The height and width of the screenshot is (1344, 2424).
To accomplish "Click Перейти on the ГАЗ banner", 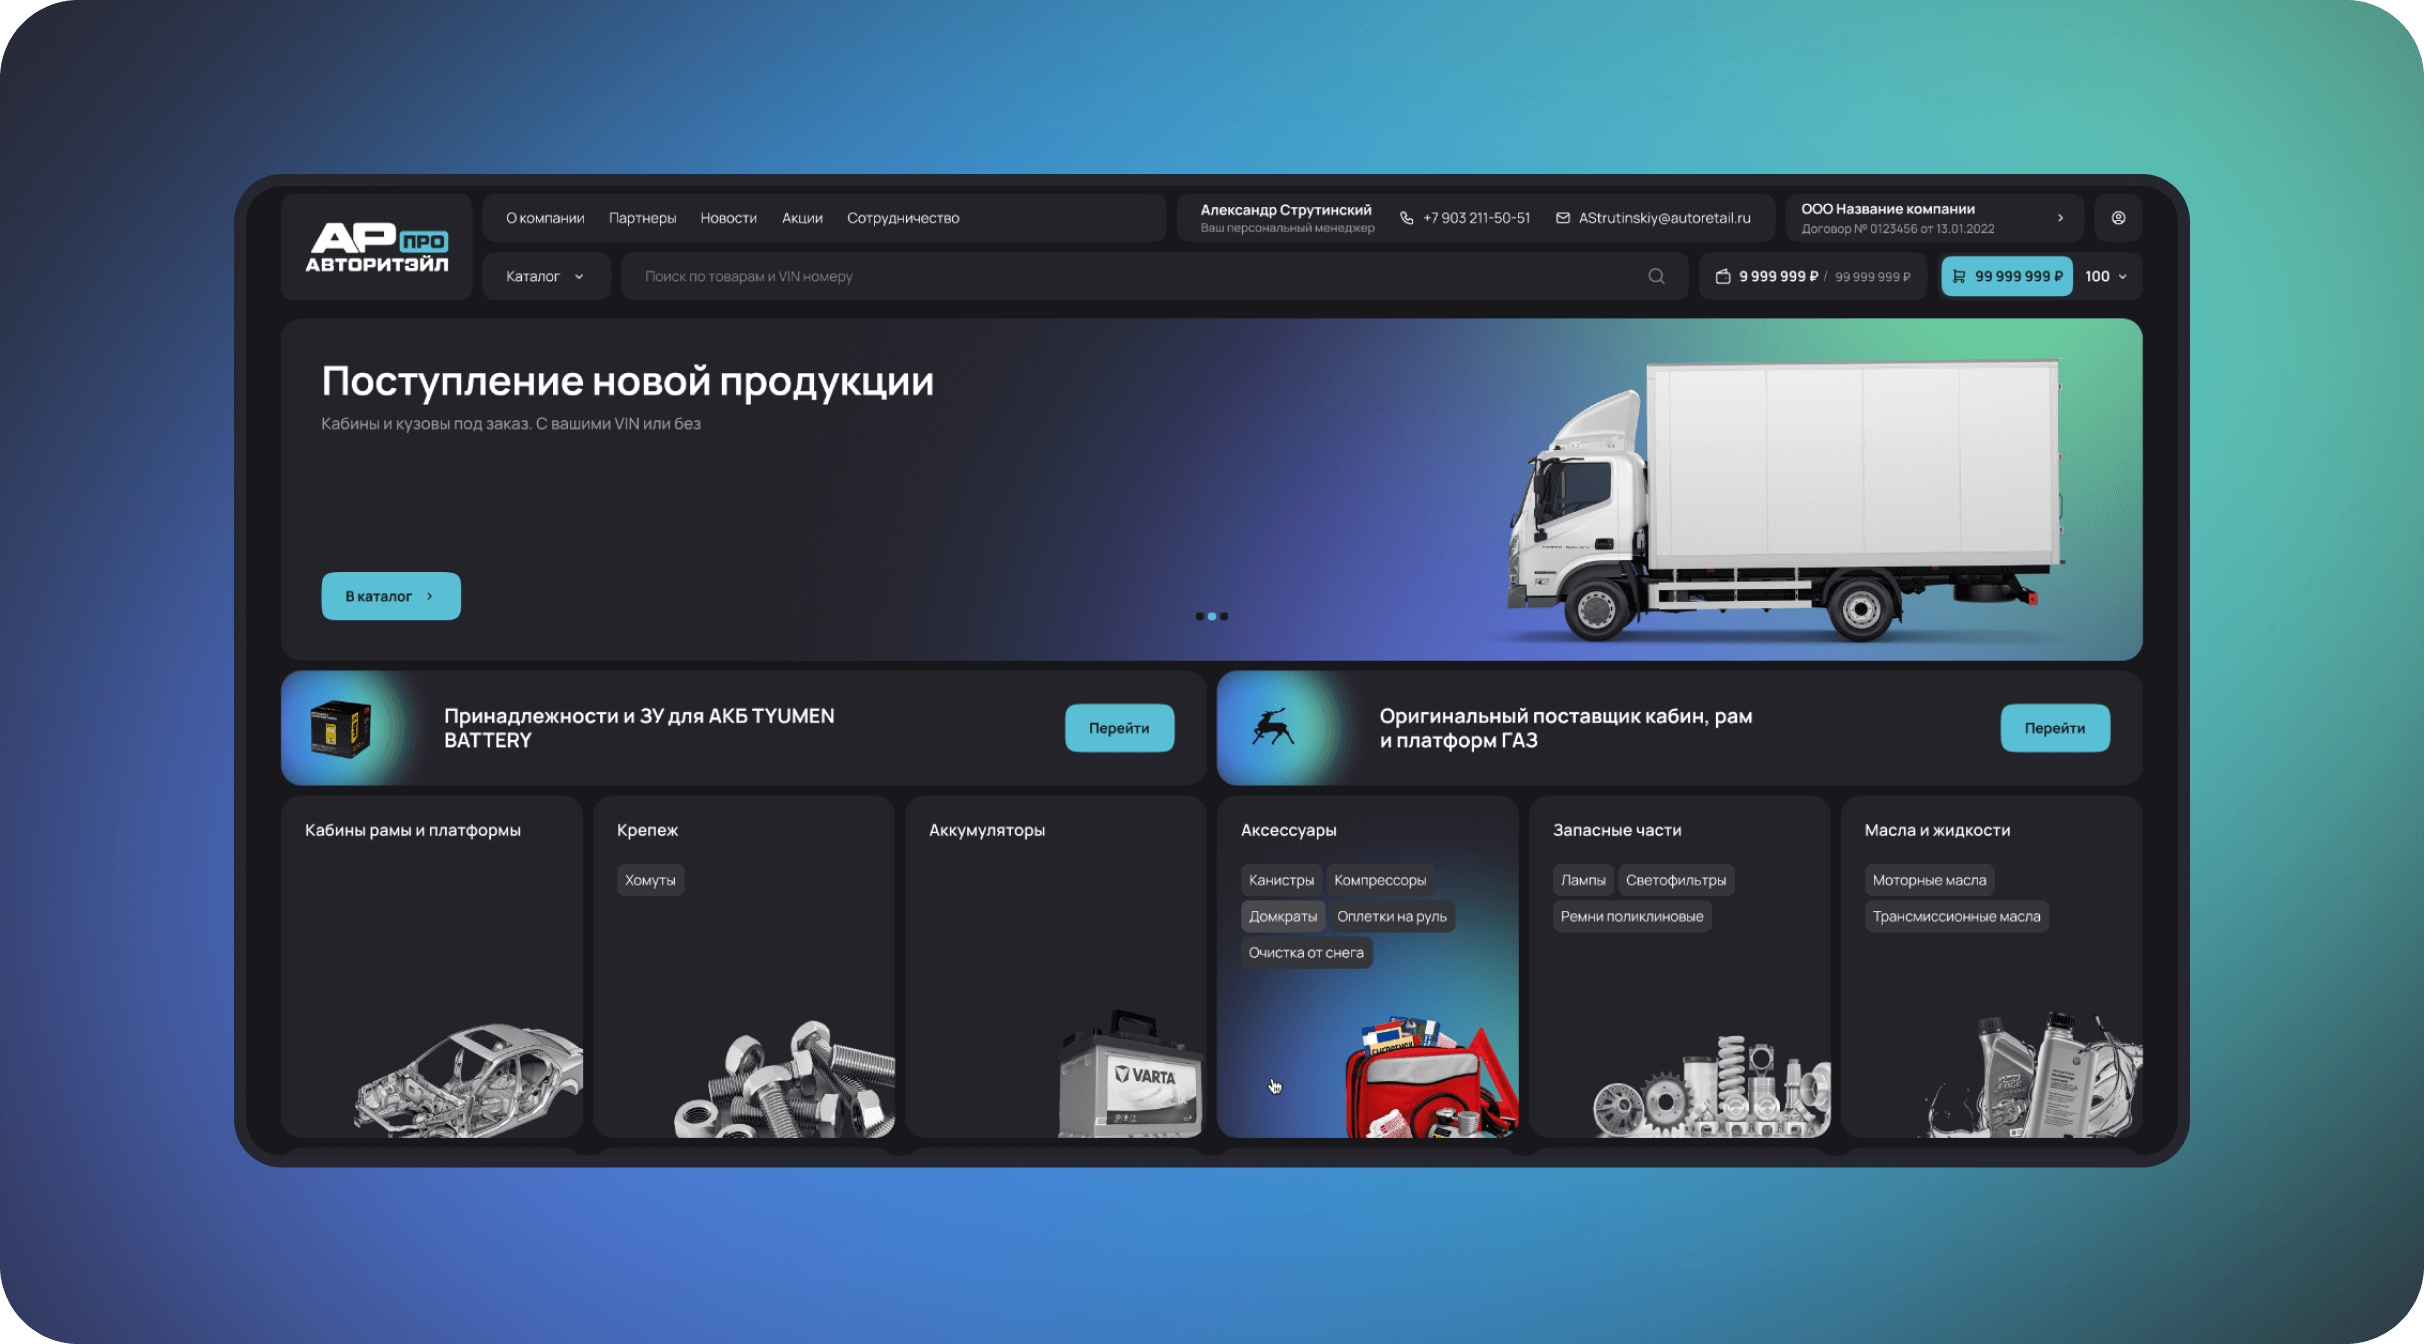I will click(2054, 728).
